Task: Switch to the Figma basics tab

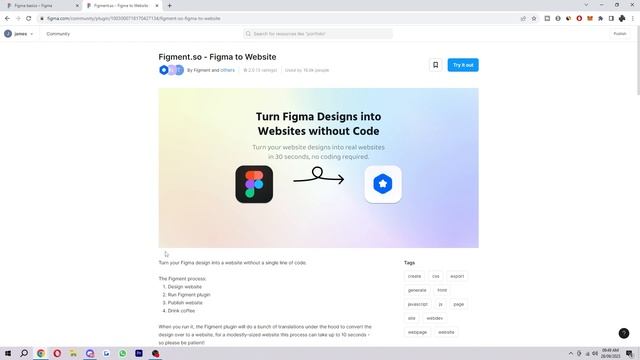Action: click(x=41, y=6)
